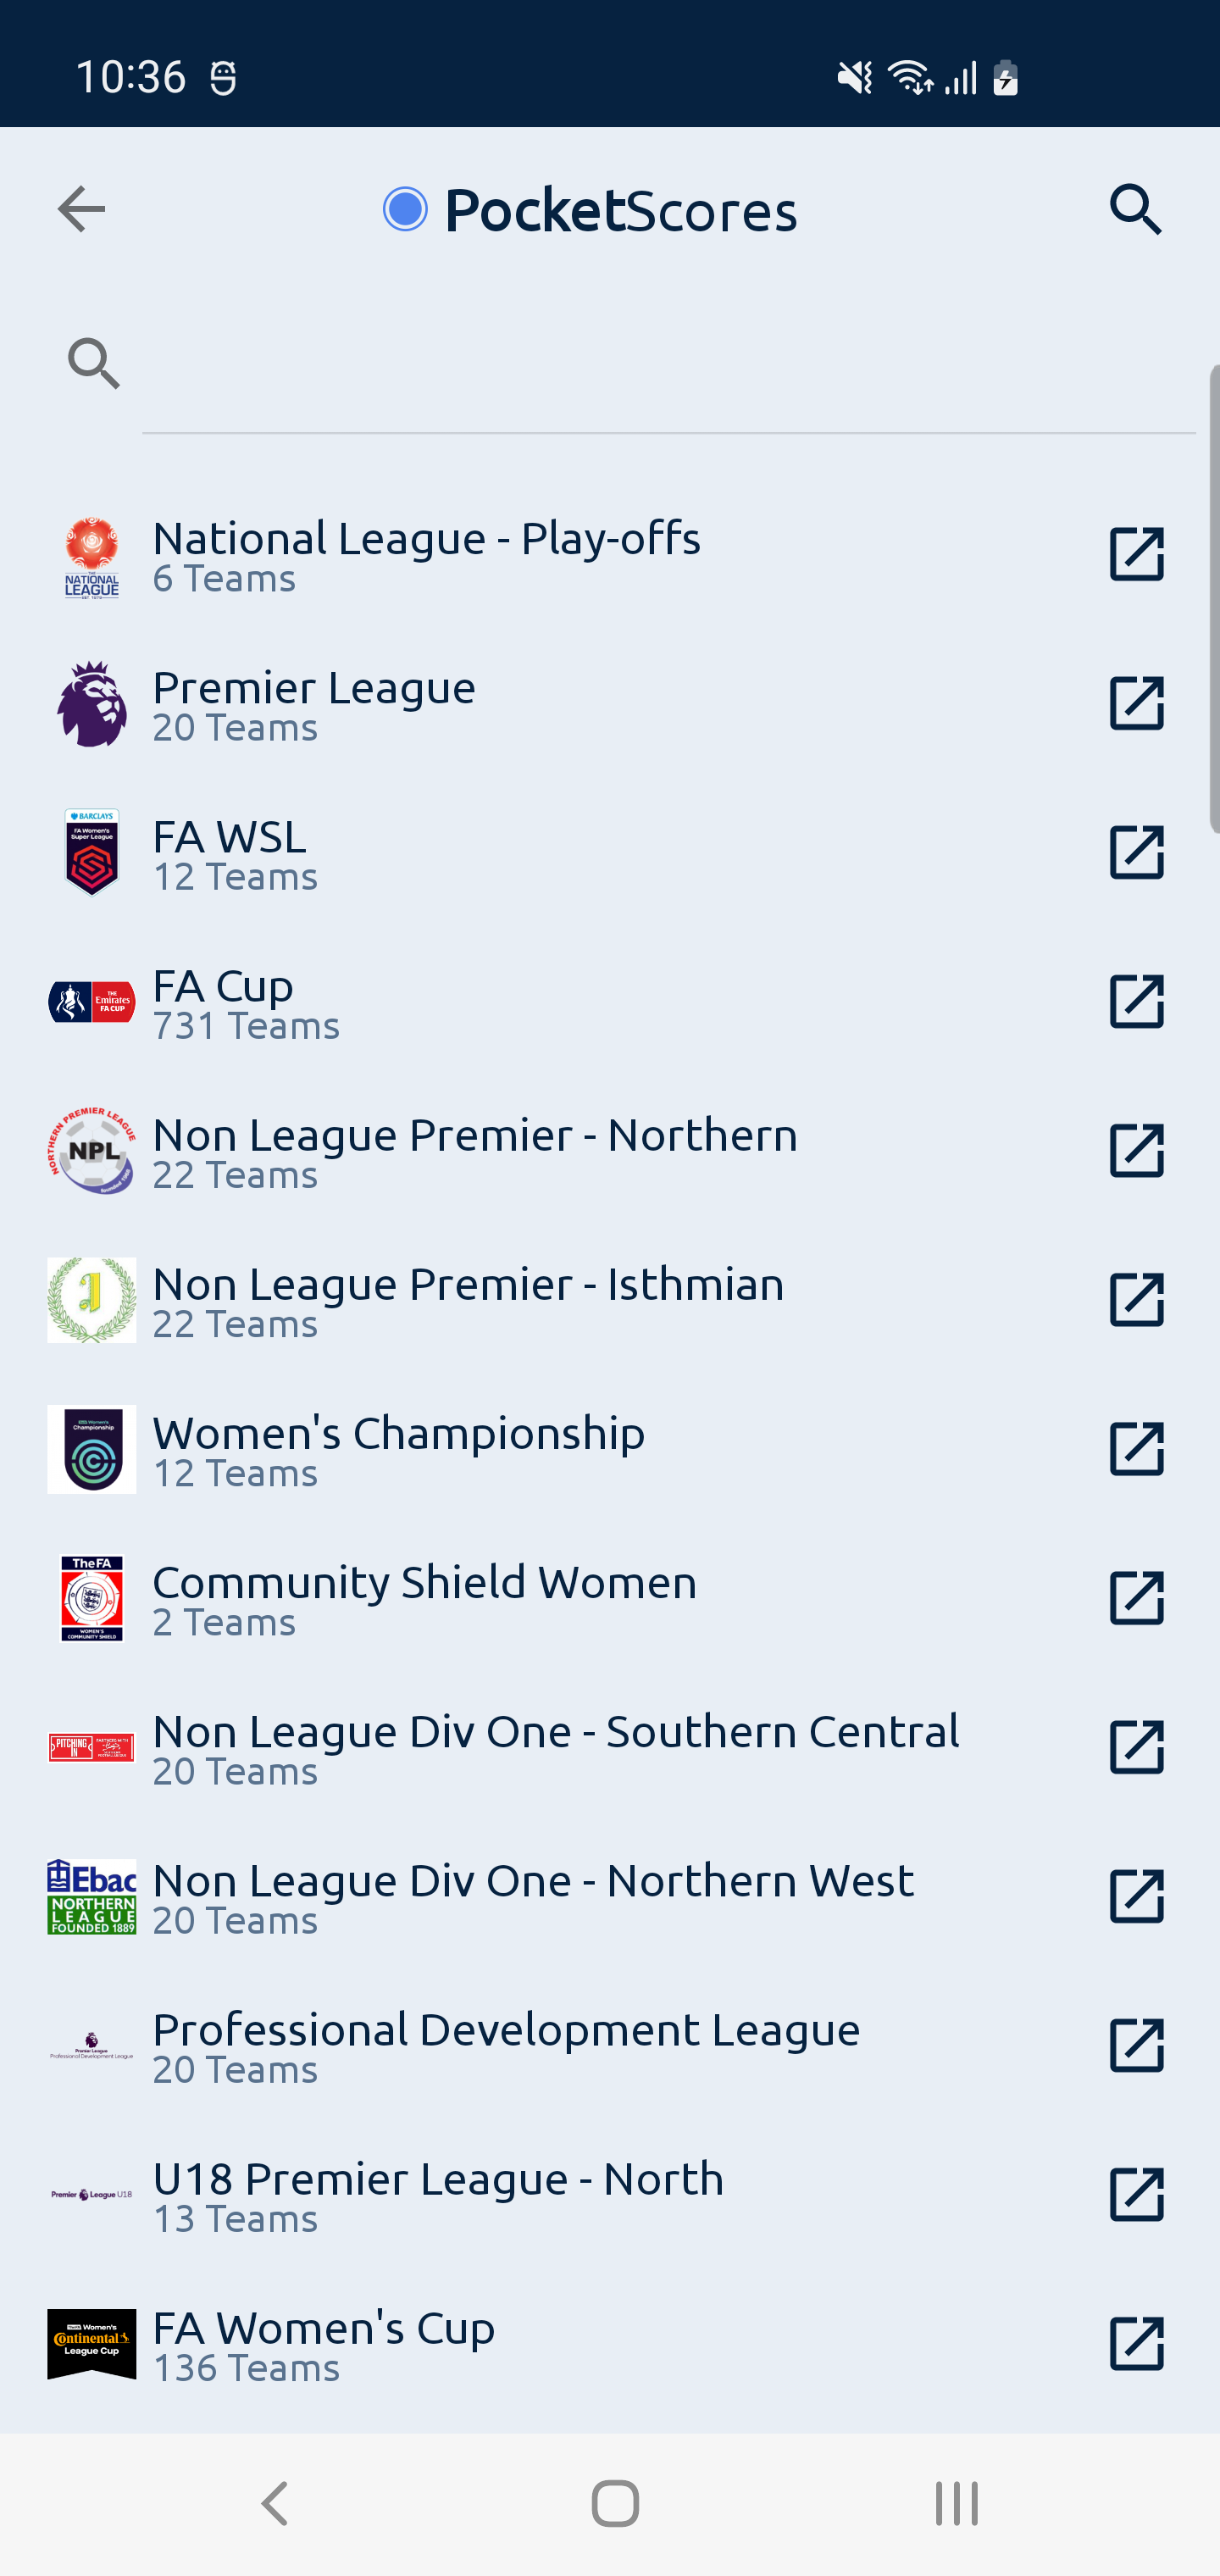Open Non League Premier - Isthmian entry
This screenshot has width=1220, height=2576.
[610, 1300]
